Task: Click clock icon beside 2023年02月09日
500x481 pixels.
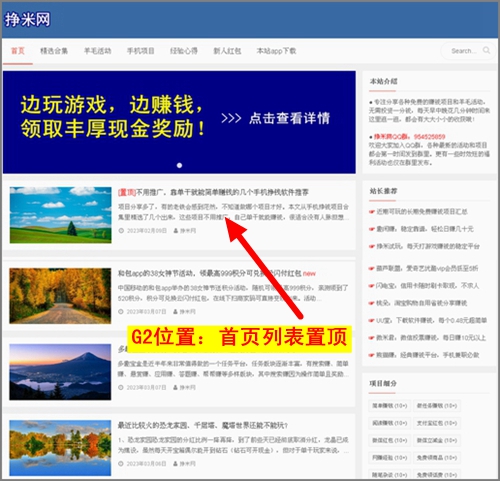Action: (x=121, y=231)
